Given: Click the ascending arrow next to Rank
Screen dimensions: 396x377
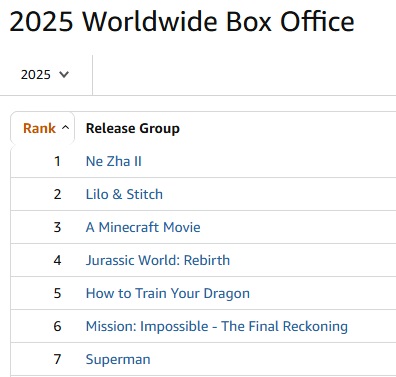Looking at the screenshot, I should coord(66,128).
